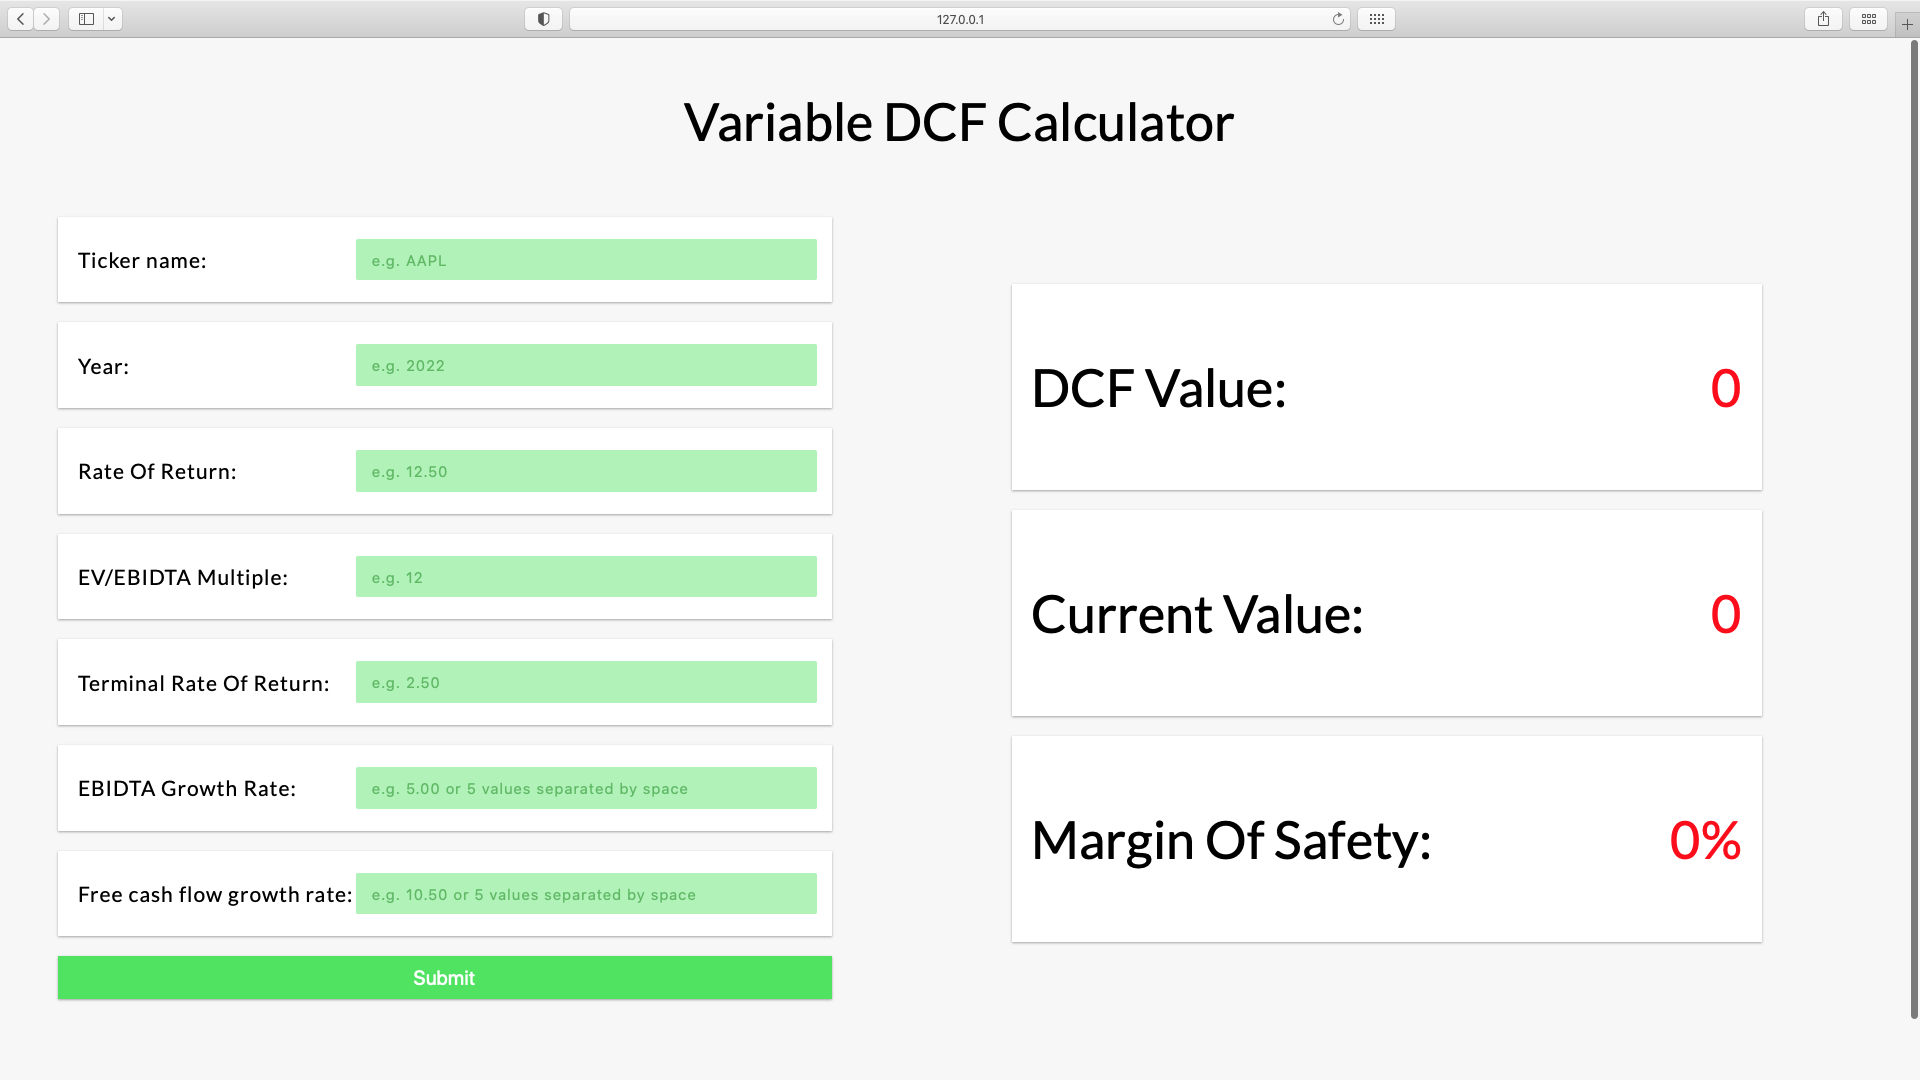The width and height of the screenshot is (1920, 1080).
Task: Click the Year input field
Action: click(x=586, y=365)
